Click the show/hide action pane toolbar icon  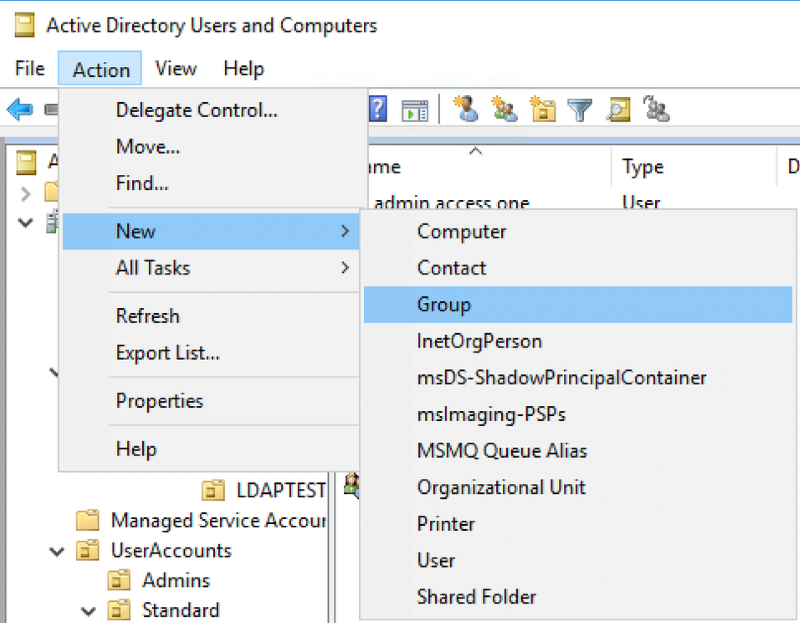(x=415, y=110)
